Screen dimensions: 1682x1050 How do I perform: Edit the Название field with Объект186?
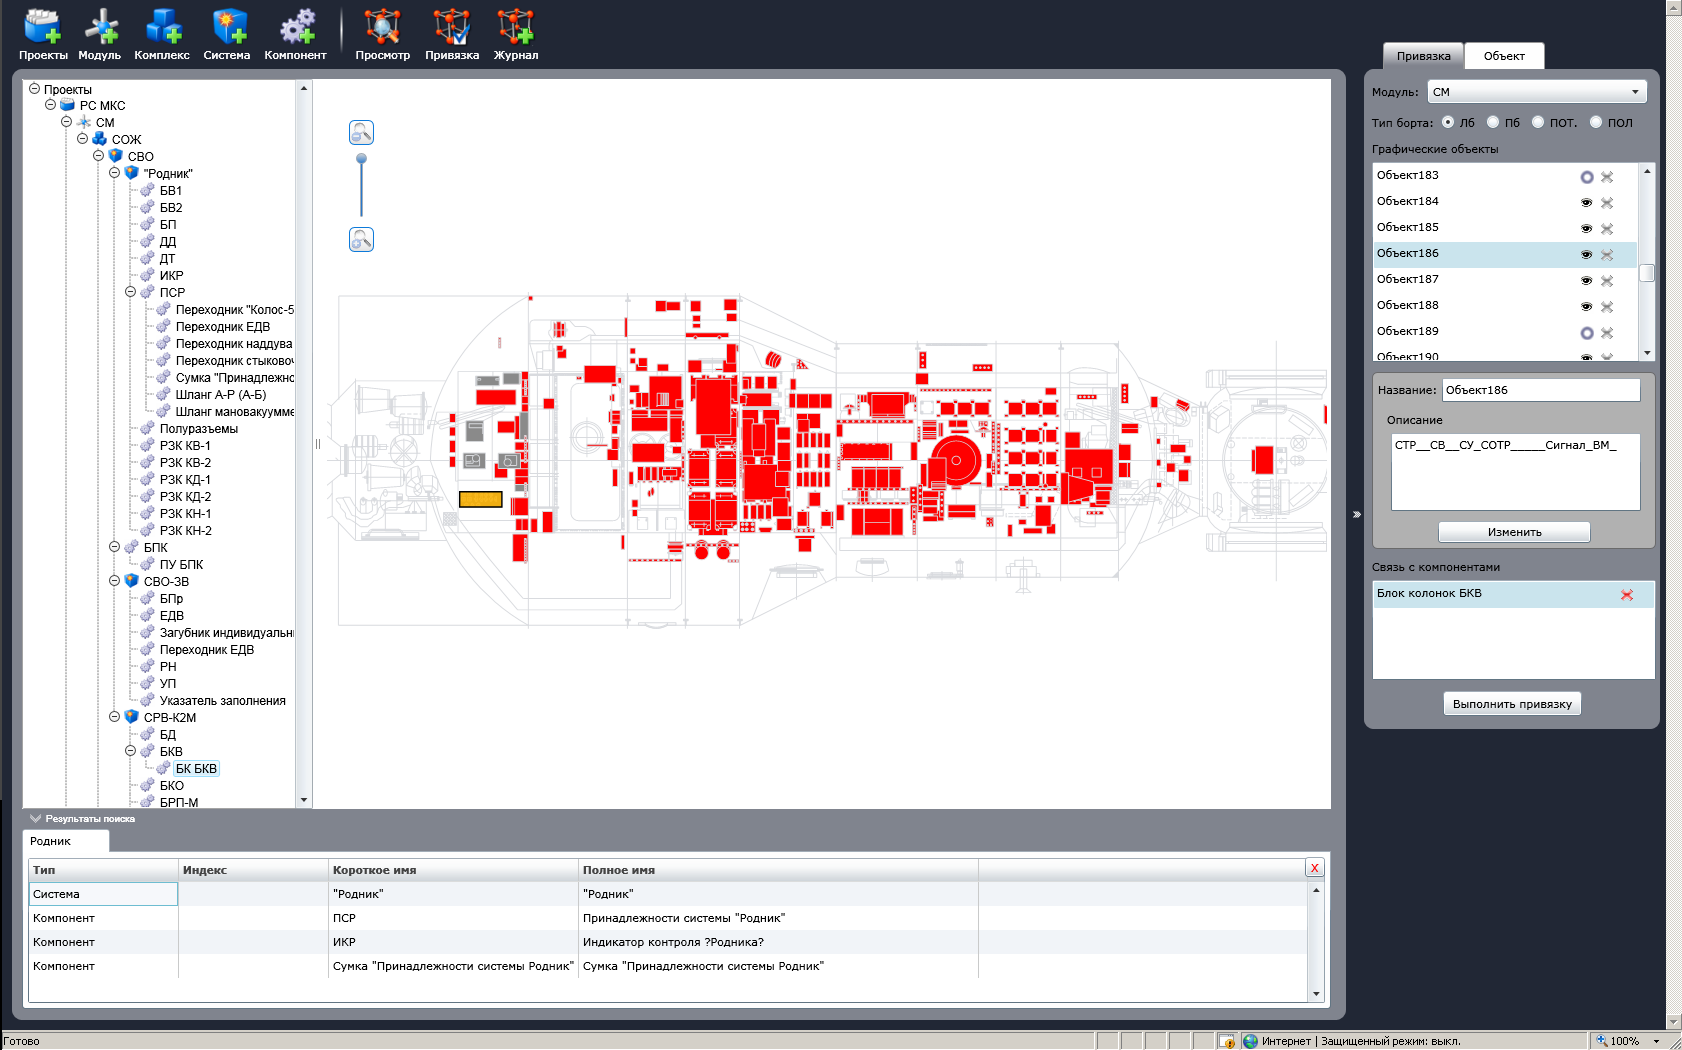click(x=1541, y=390)
